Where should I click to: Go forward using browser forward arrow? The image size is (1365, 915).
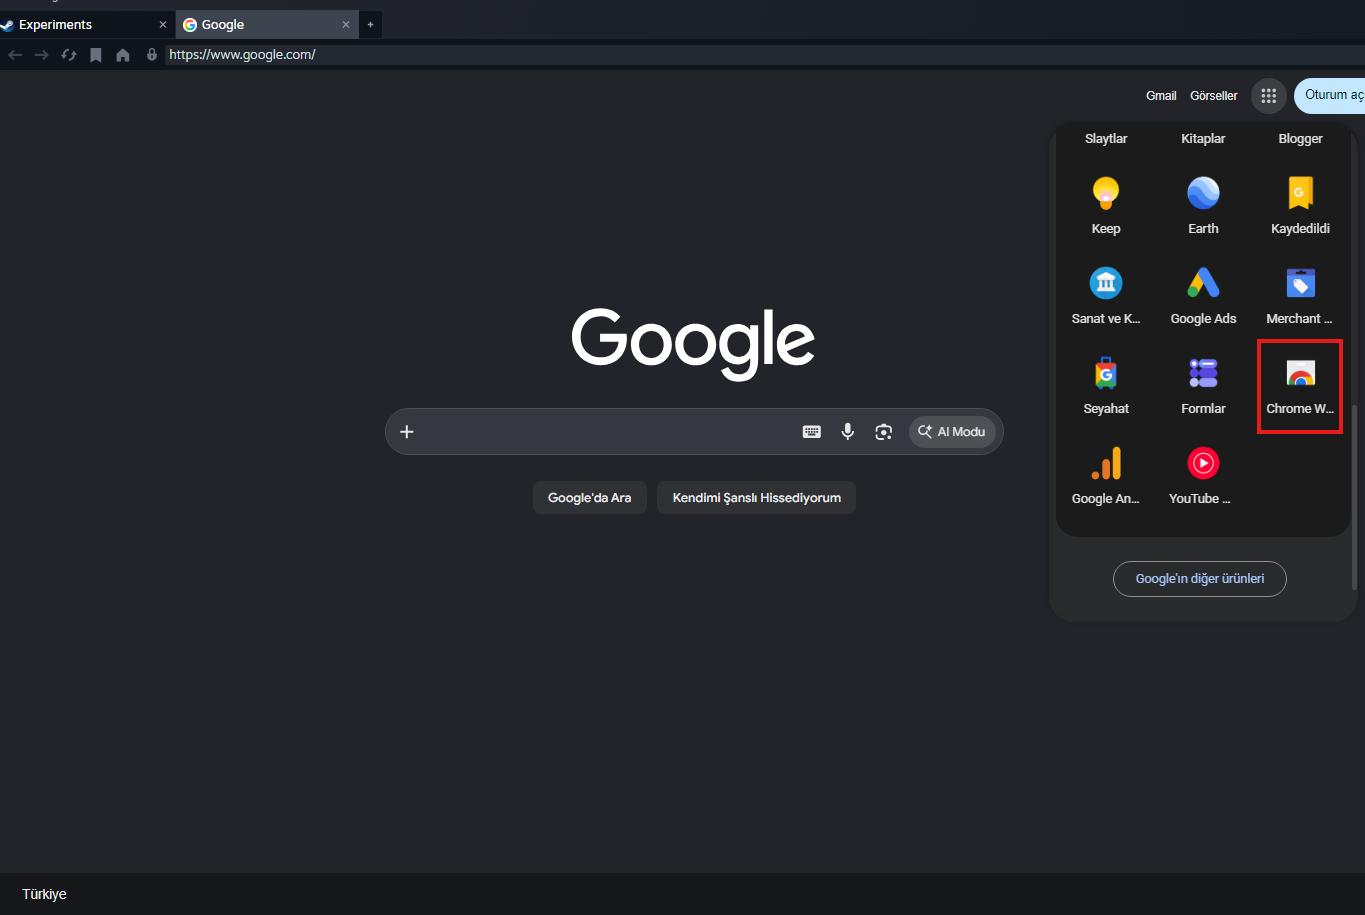point(42,55)
